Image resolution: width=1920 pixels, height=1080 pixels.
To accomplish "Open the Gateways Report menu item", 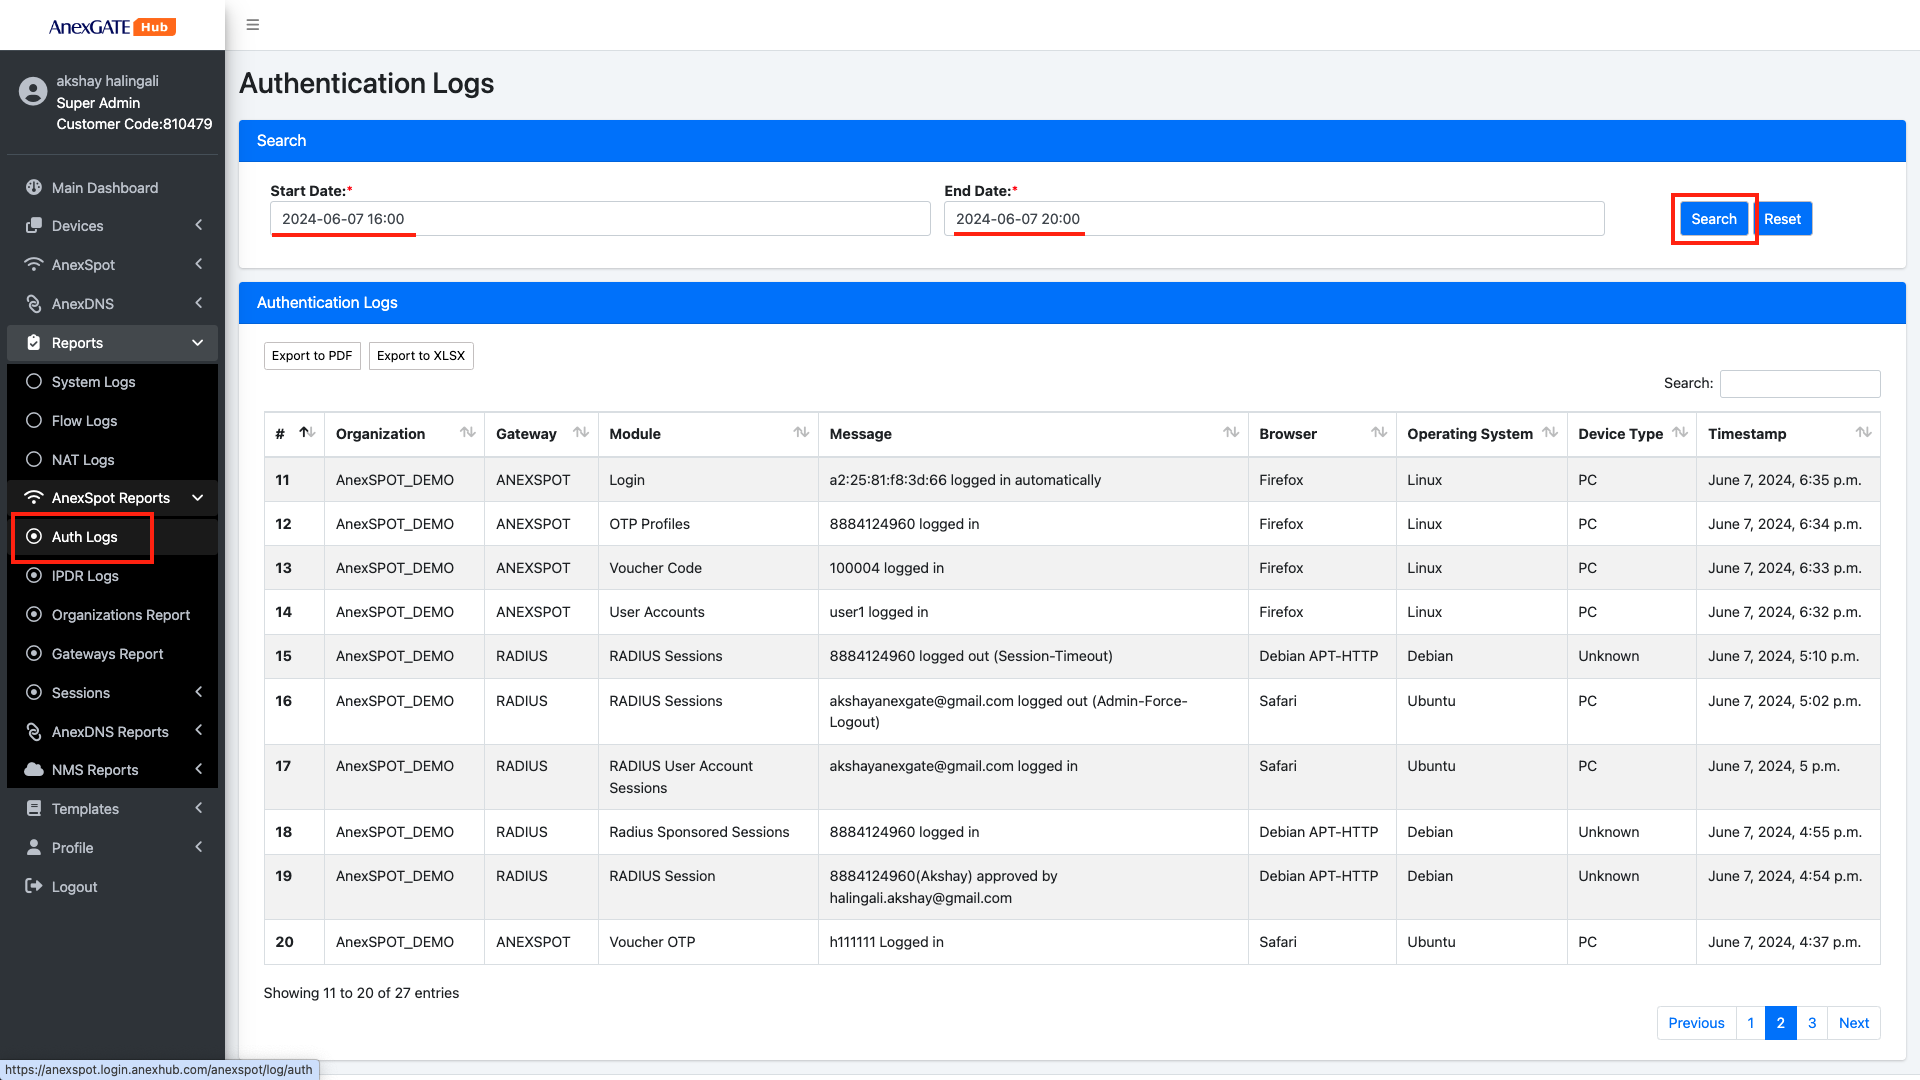I will pos(107,654).
